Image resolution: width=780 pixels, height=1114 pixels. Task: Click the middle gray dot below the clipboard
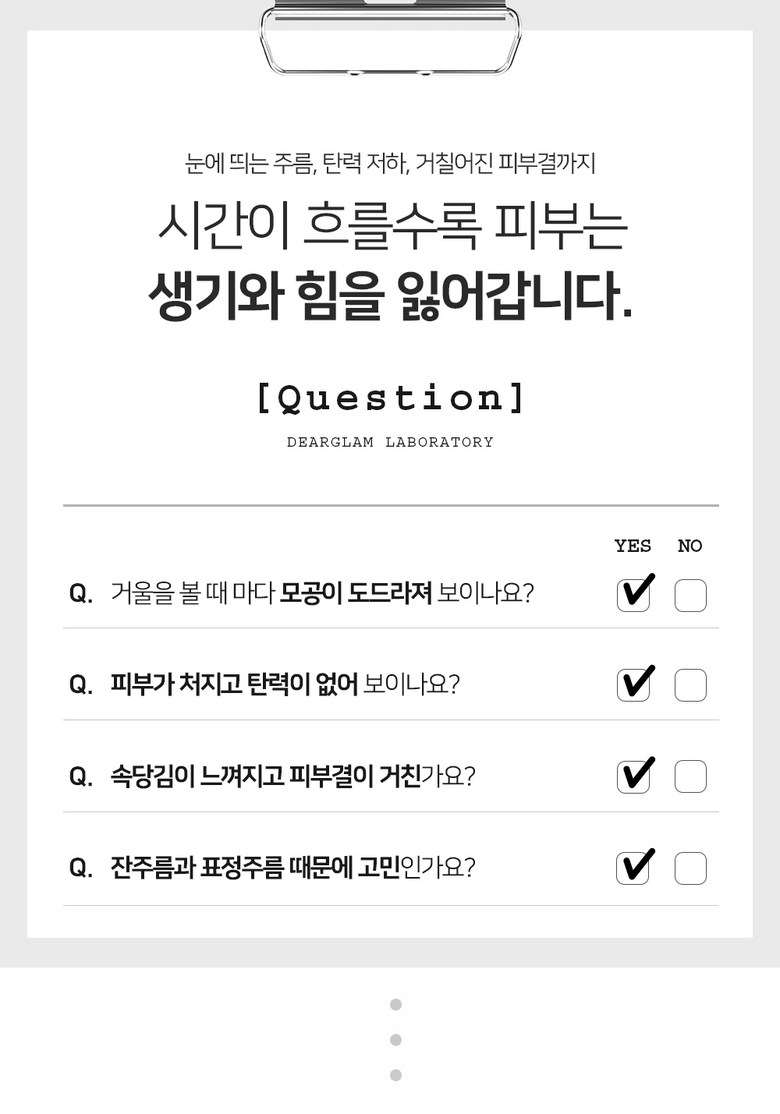point(396,1040)
